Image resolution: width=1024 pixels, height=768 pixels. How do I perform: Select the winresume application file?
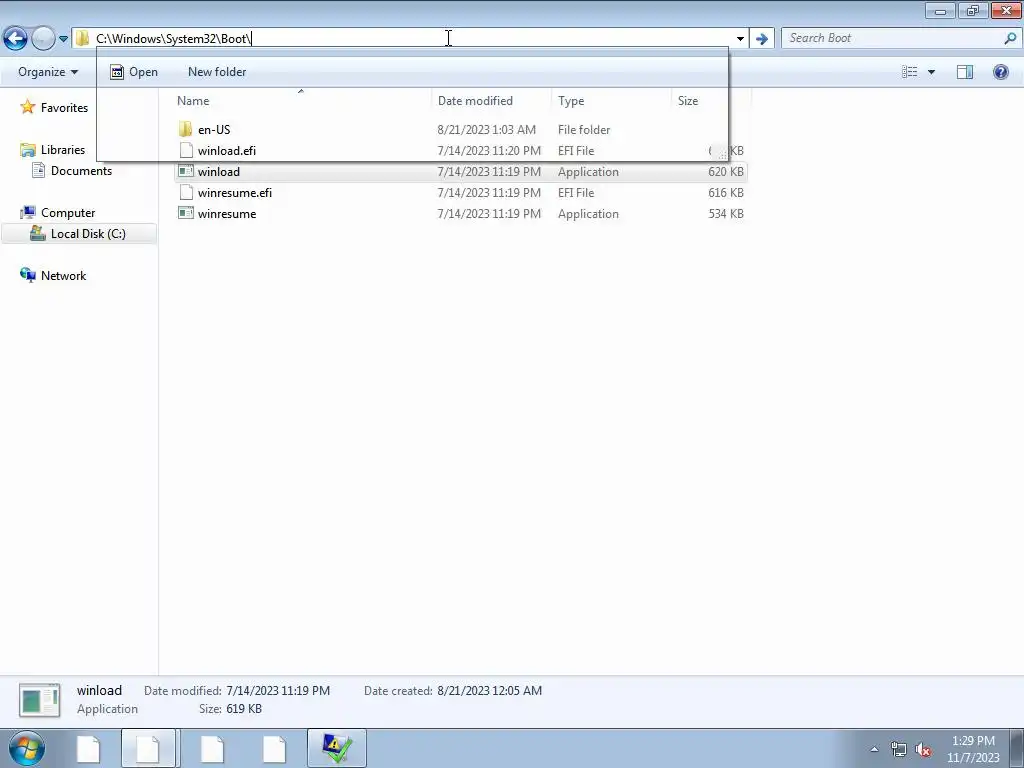pyautogui.click(x=227, y=214)
